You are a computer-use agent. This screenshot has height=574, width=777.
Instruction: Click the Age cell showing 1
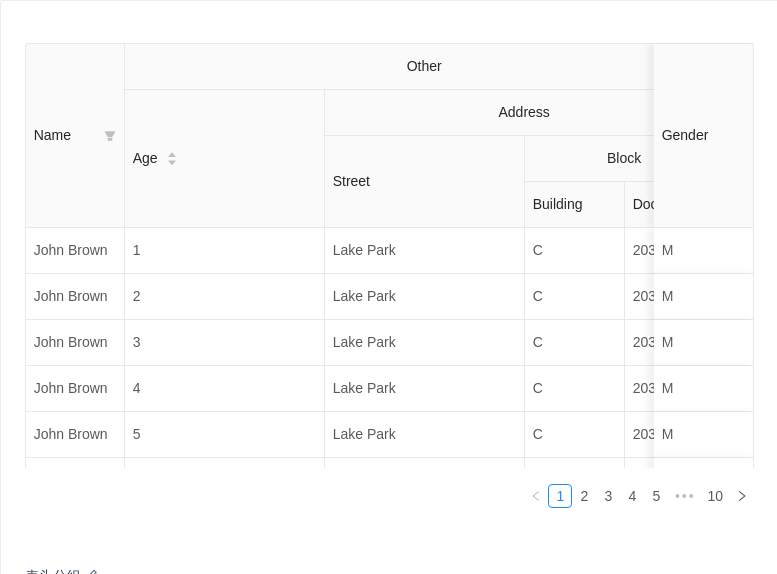[x=224, y=250]
